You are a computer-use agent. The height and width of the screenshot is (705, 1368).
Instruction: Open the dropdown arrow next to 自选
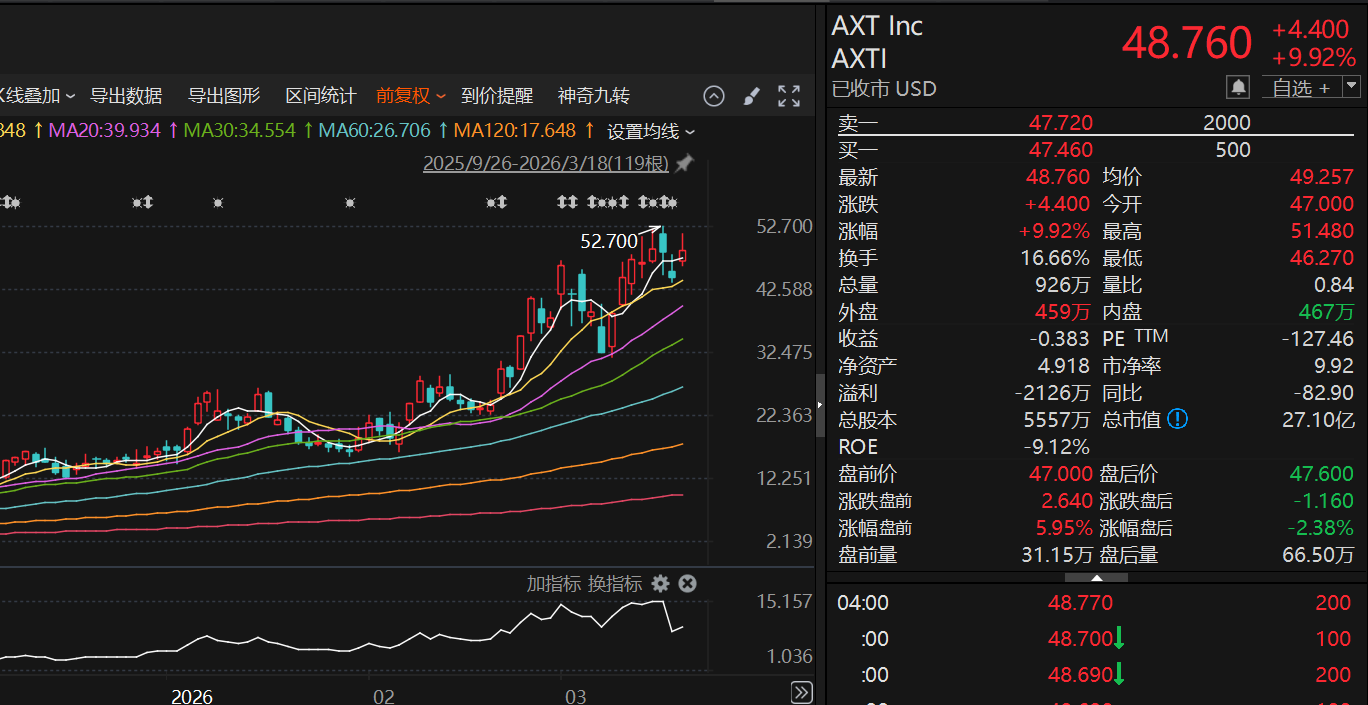coord(1351,87)
